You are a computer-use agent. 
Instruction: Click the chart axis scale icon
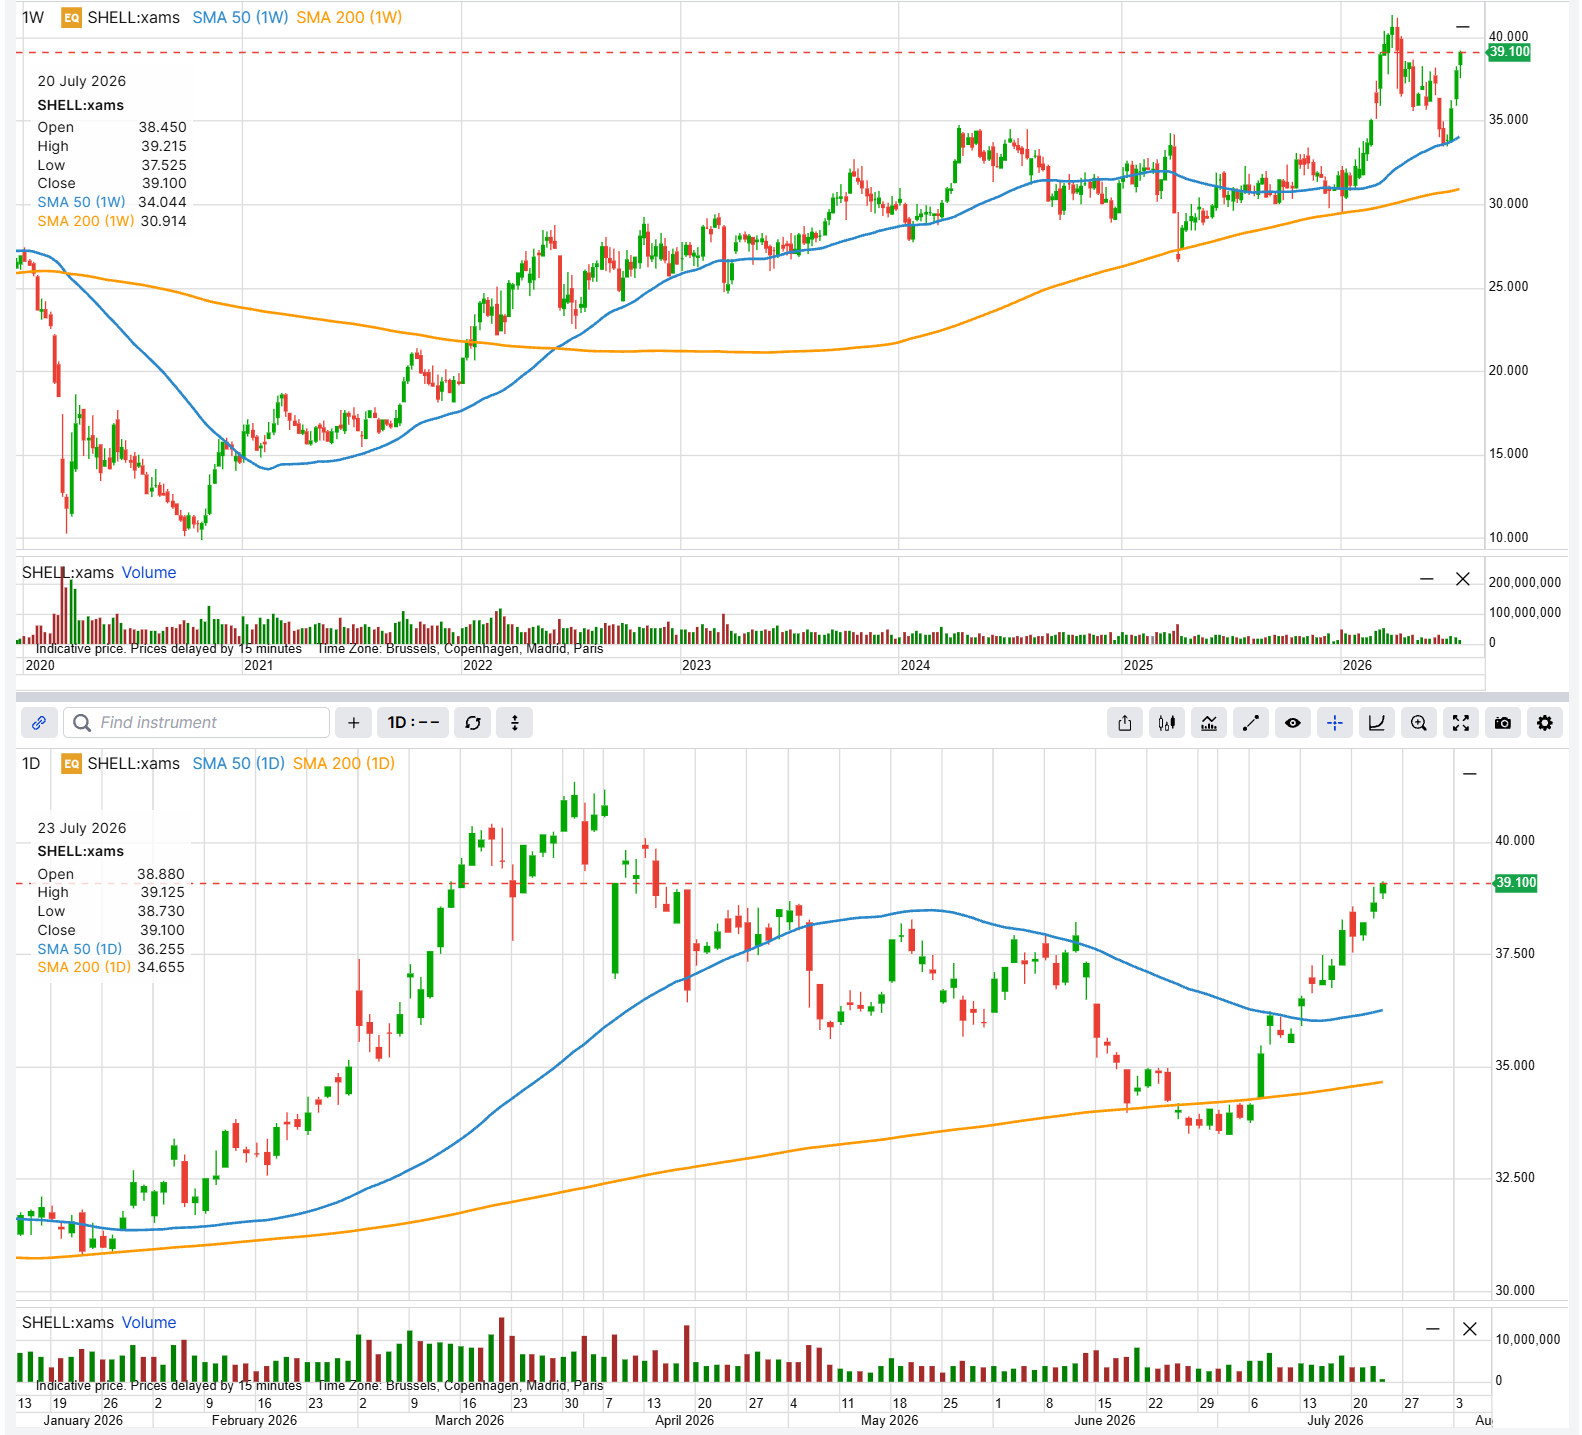click(1377, 722)
